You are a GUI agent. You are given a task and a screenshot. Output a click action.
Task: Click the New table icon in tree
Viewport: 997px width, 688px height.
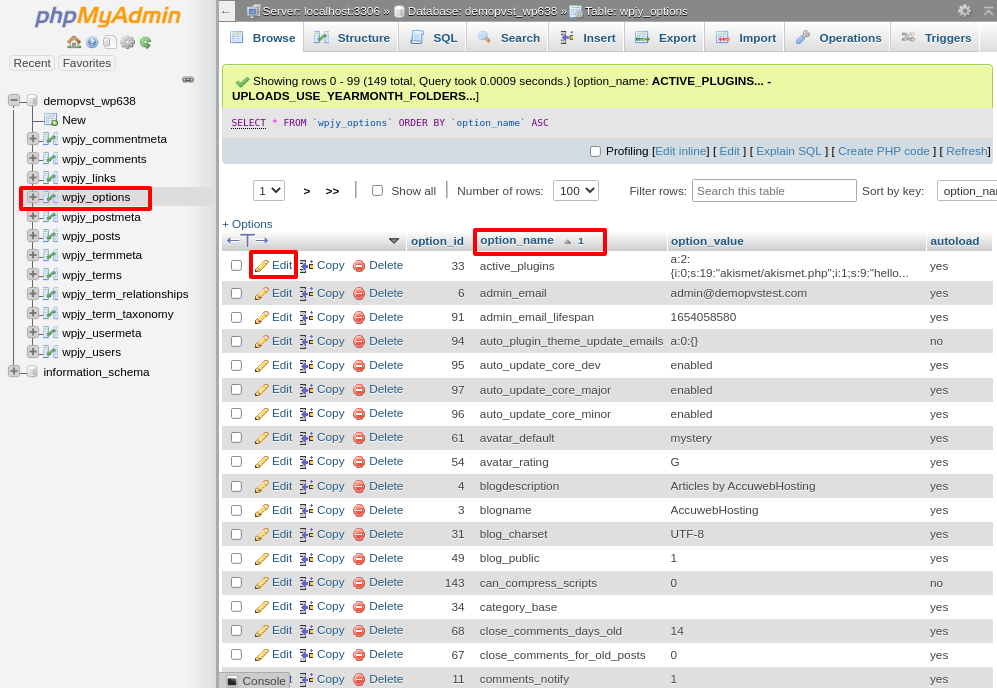[x=51, y=120]
